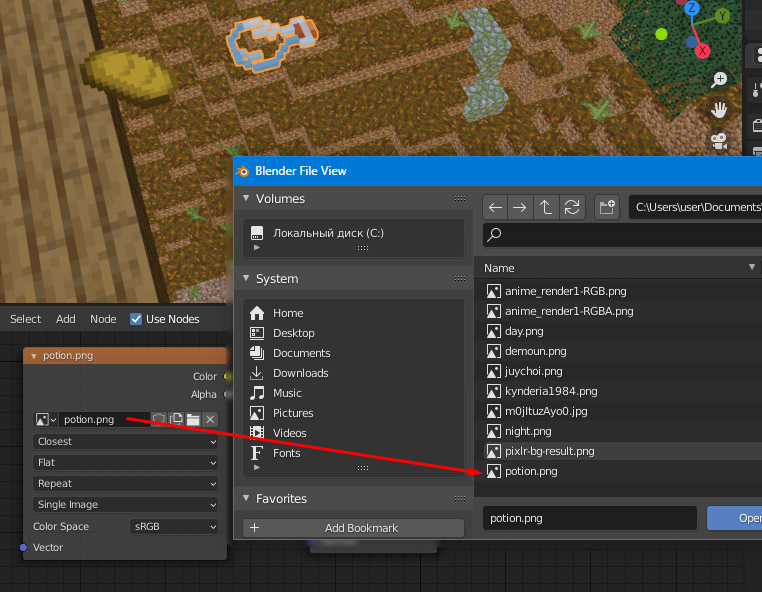Select file night.png

click(618, 431)
